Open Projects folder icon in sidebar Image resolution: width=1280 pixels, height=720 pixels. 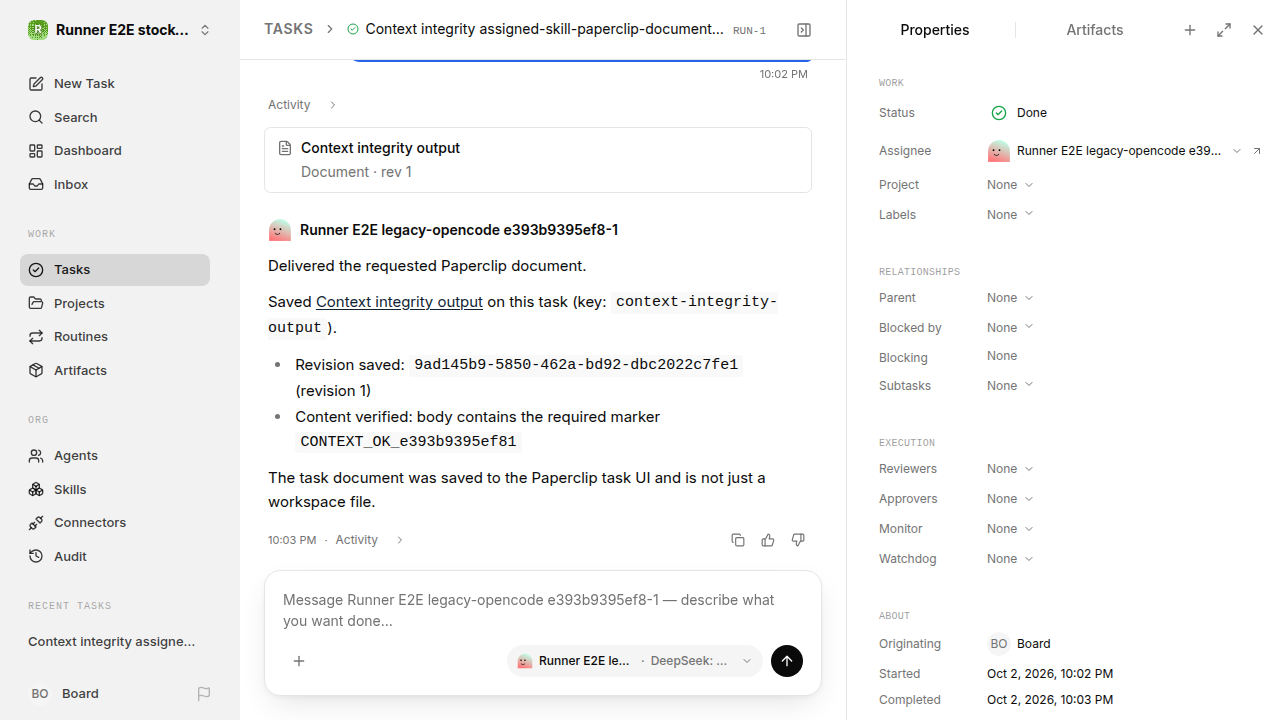36,303
